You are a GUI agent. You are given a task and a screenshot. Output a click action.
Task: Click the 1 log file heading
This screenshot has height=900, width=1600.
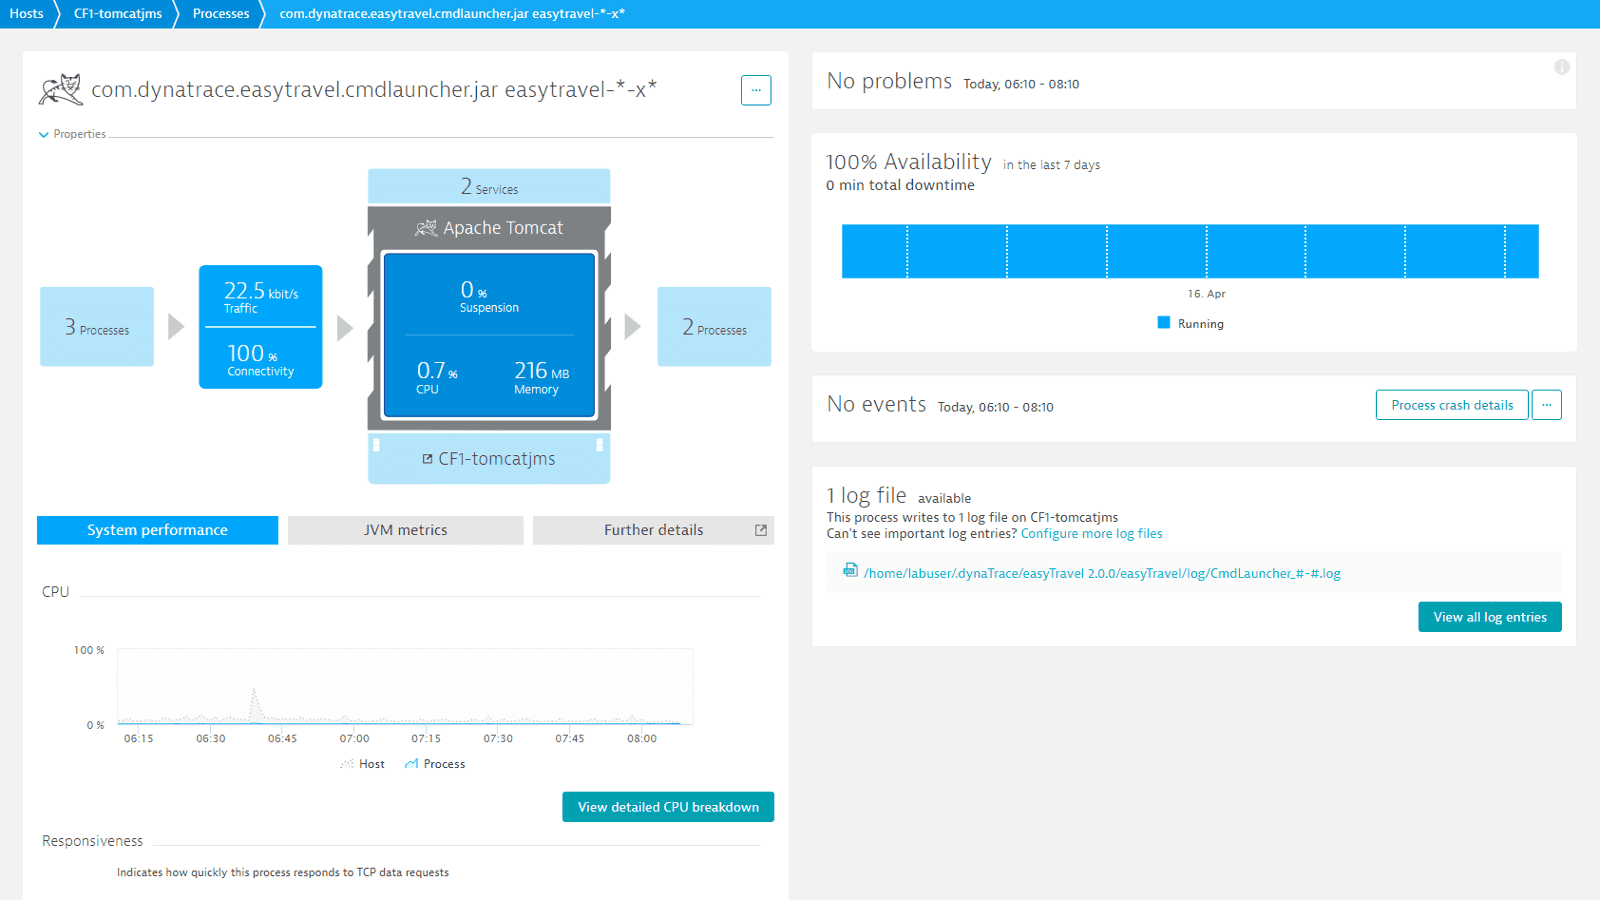(866, 495)
